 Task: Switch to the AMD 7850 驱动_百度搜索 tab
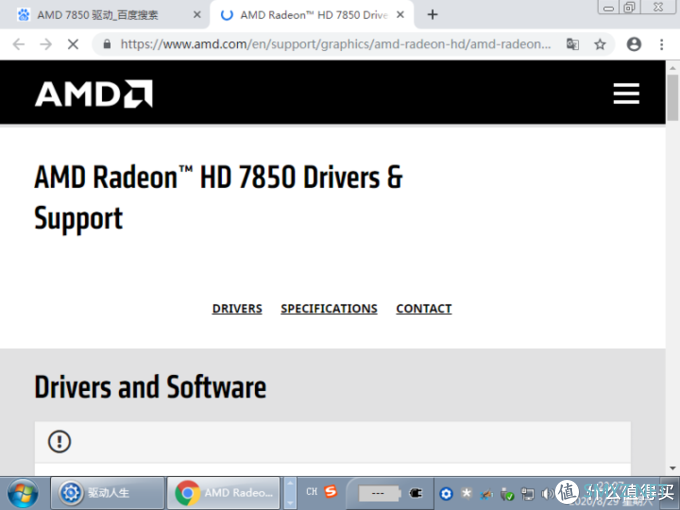click(98, 15)
